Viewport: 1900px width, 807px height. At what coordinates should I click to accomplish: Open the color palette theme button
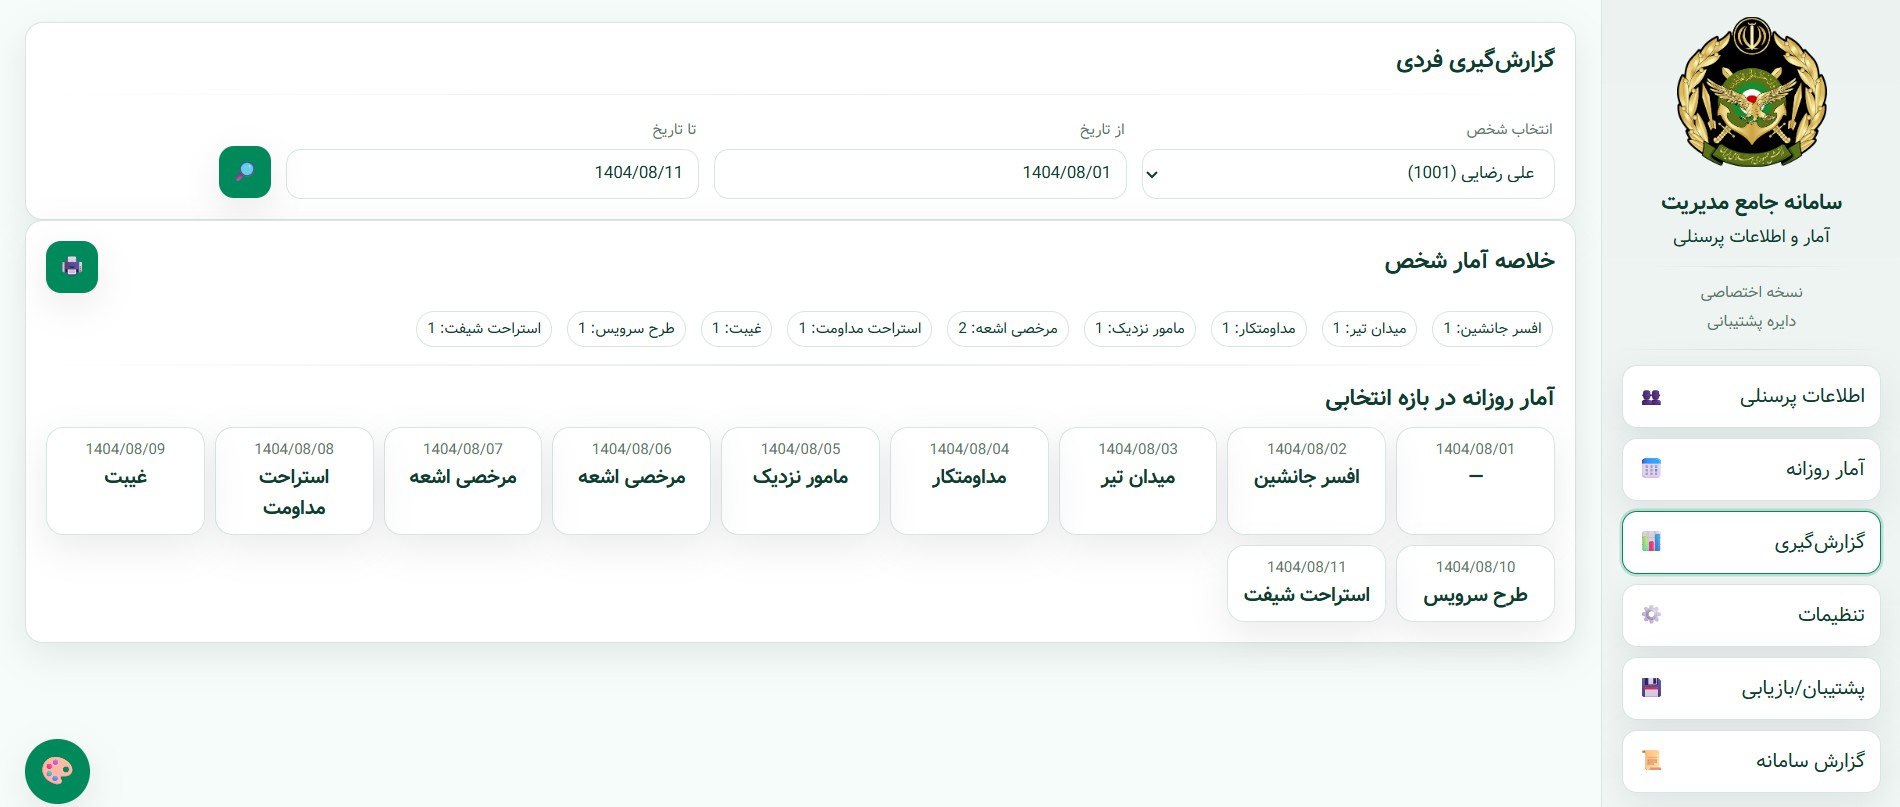tap(57, 771)
